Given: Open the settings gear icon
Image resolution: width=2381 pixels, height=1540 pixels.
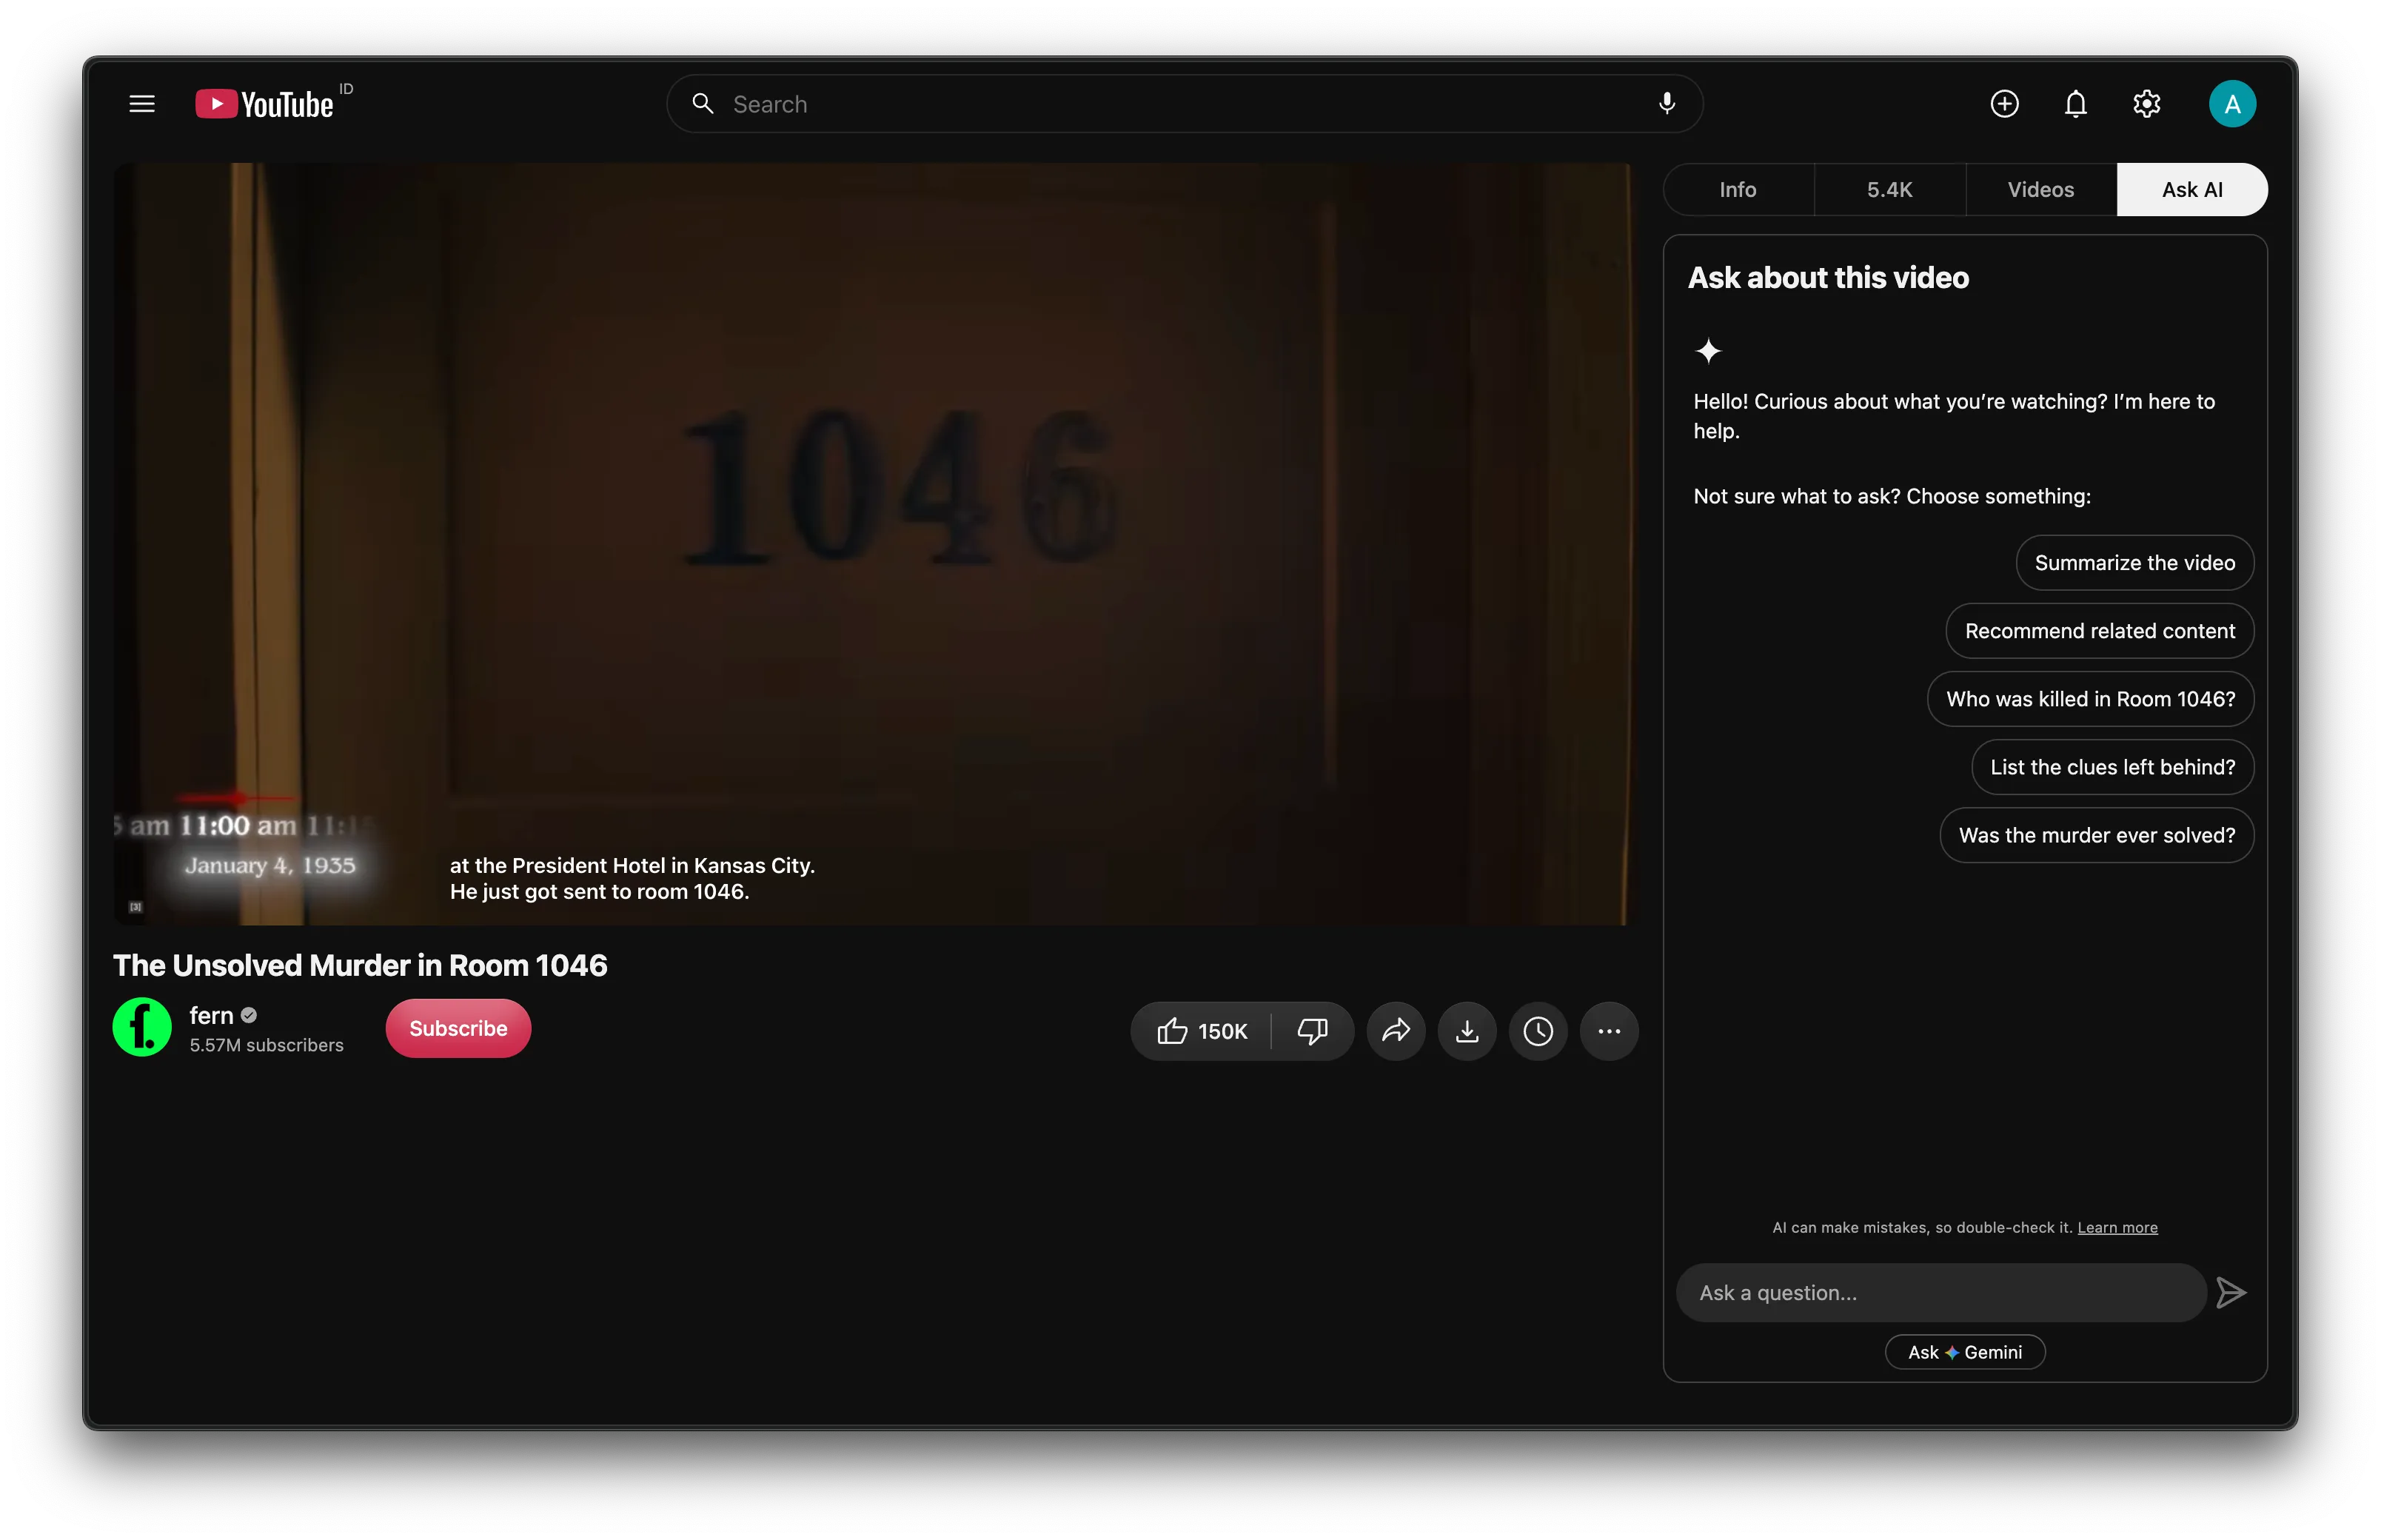Looking at the screenshot, I should [2146, 104].
